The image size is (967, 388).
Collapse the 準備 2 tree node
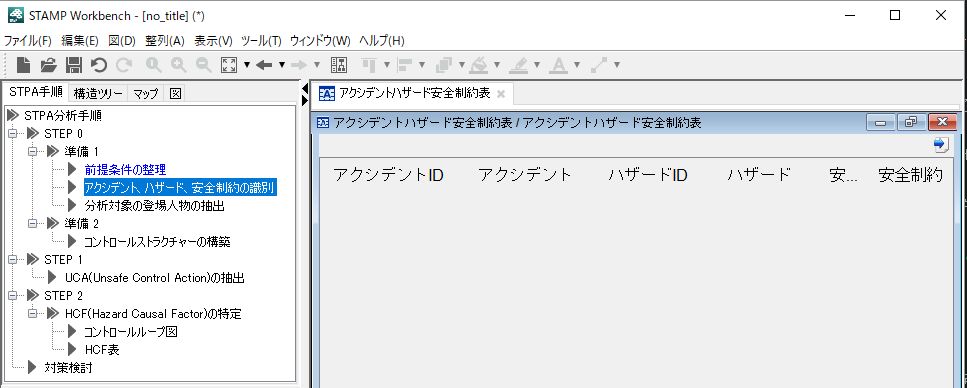click(33, 224)
